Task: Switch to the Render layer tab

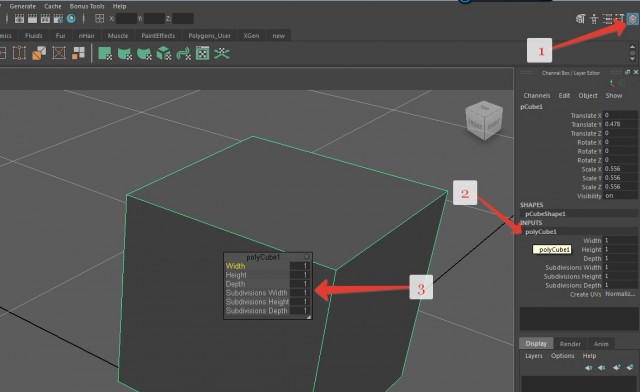Action: (x=570, y=344)
